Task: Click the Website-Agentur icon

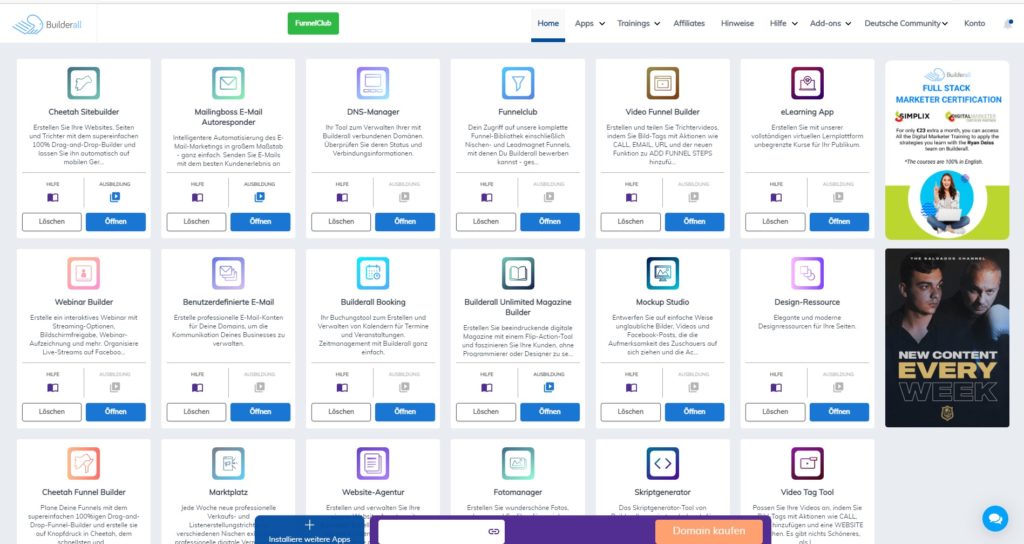Action: (373, 463)
